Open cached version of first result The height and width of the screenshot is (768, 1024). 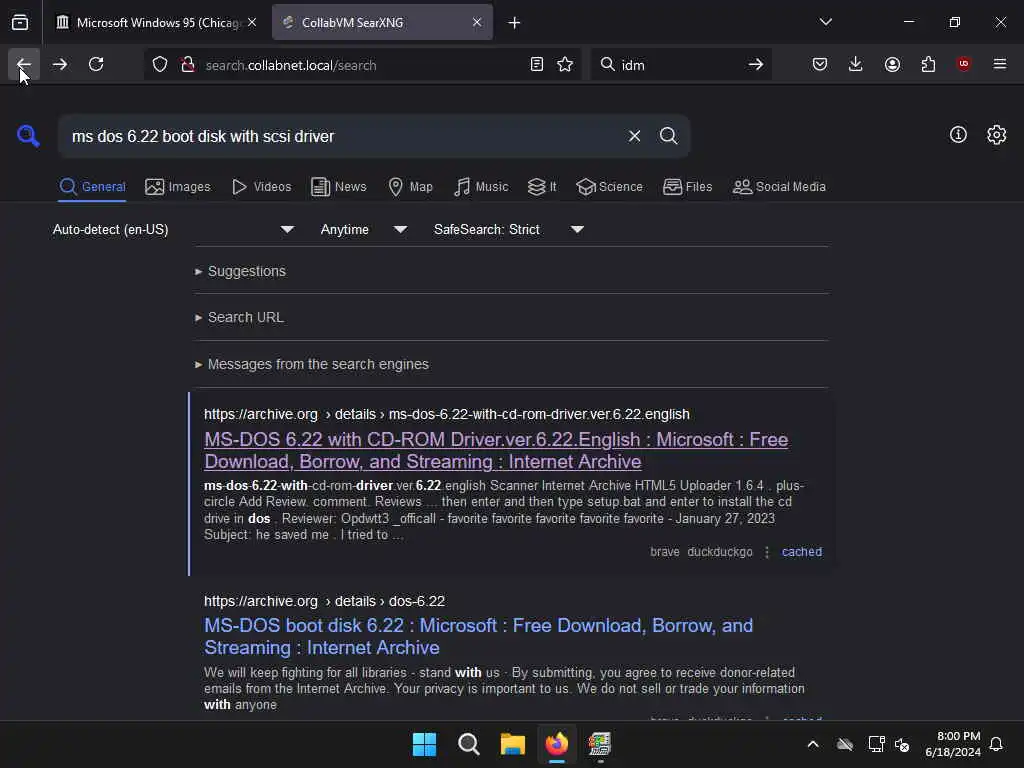pos(801,552)
